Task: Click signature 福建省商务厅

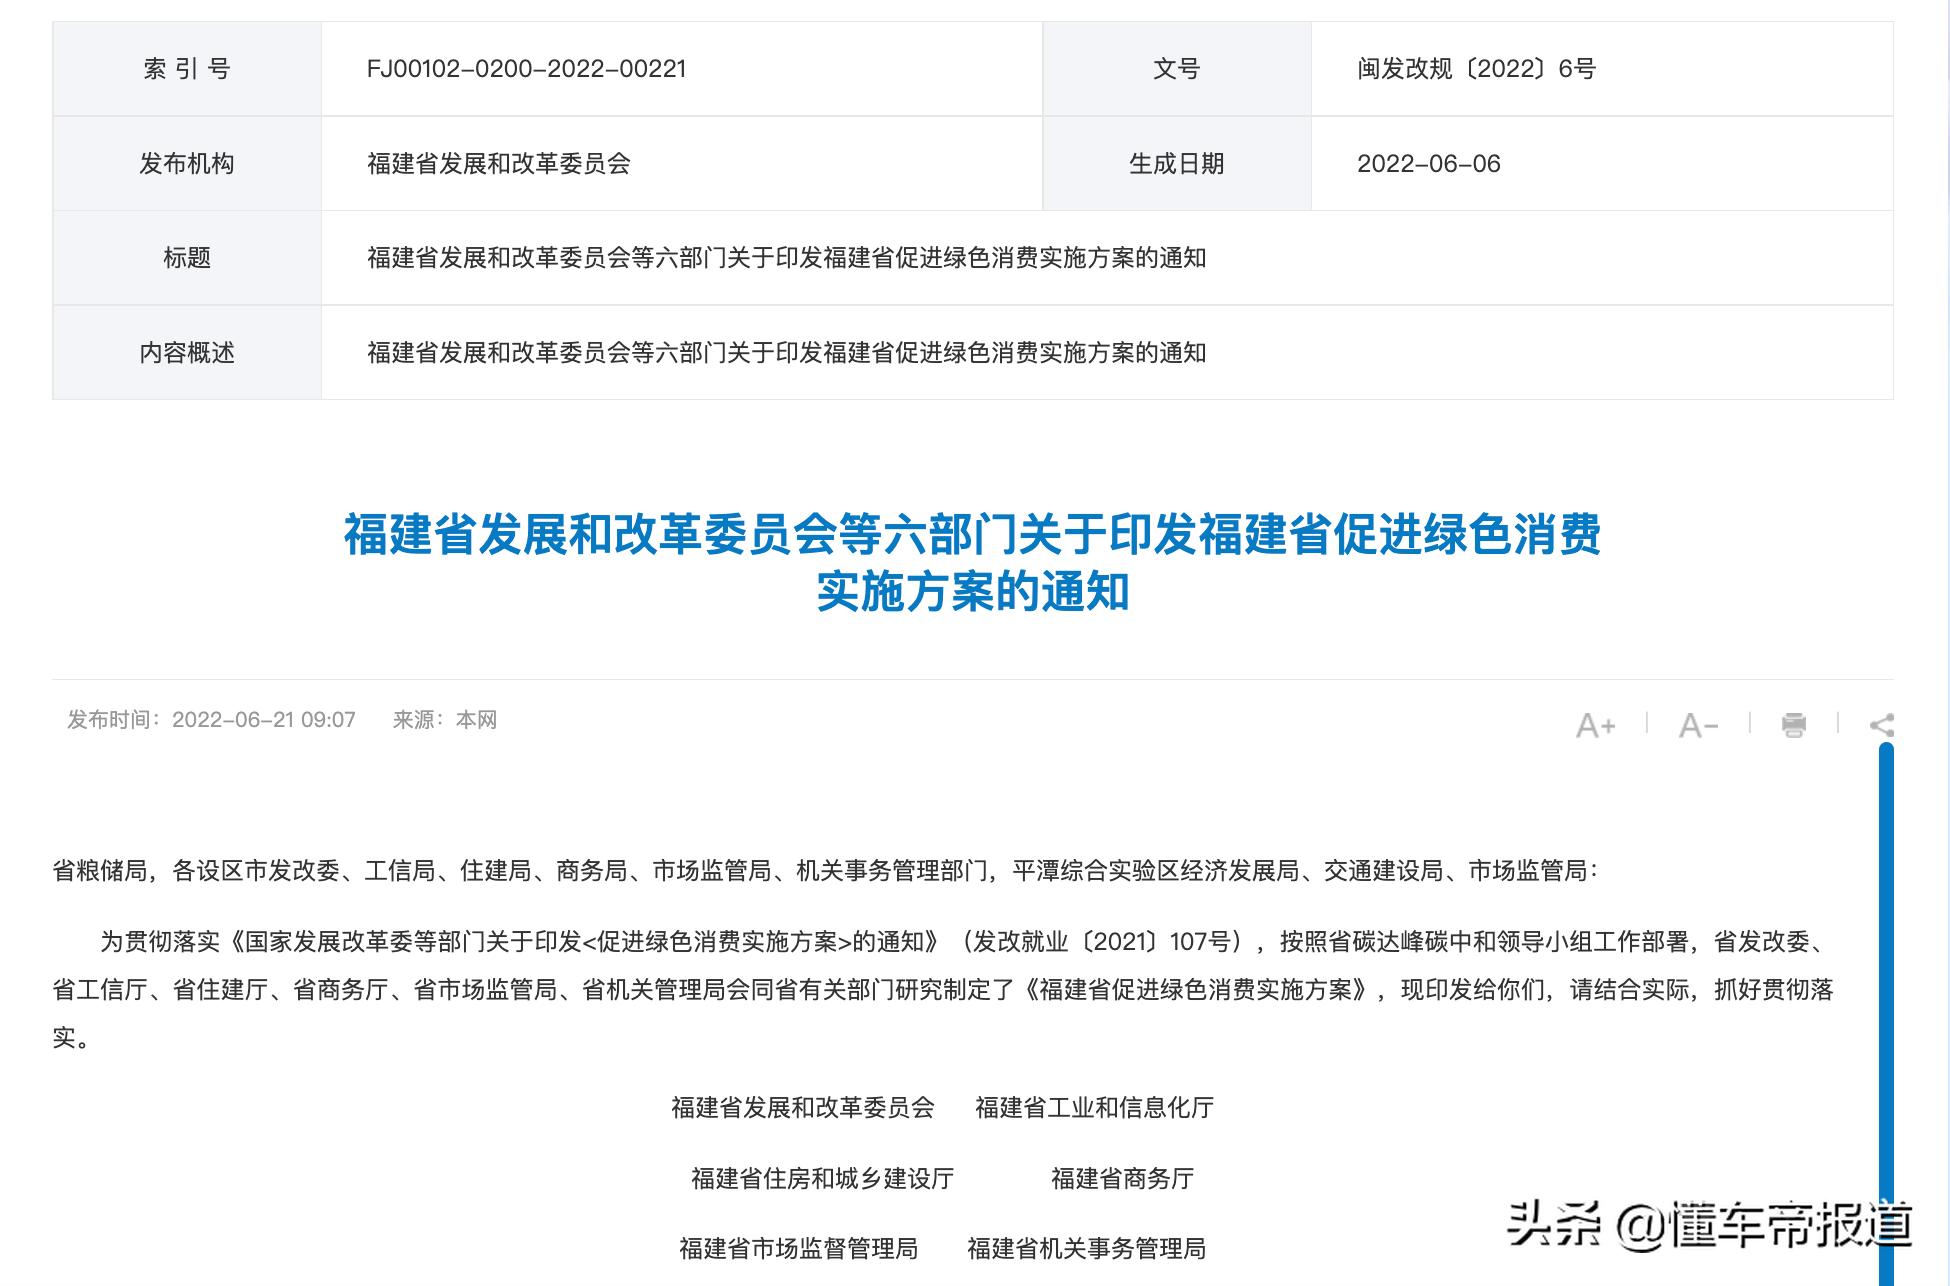Action: click(1122, 1179)
